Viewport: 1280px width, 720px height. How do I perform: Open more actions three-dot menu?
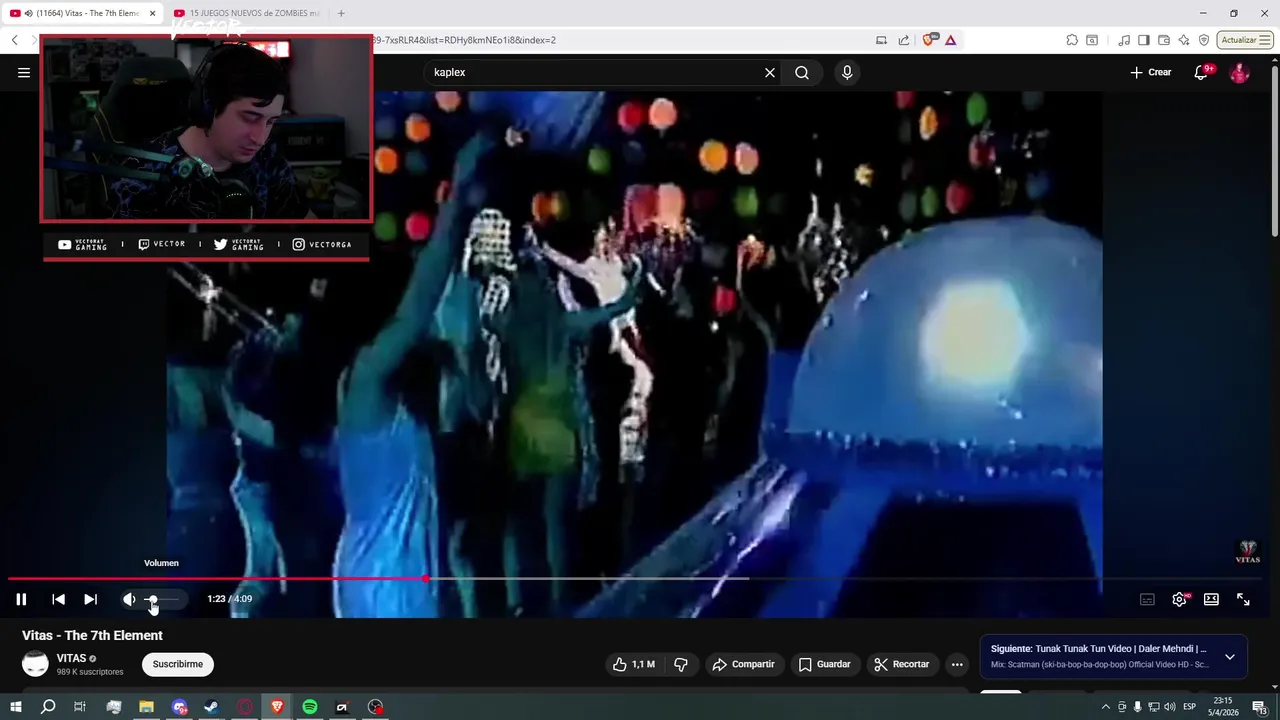(957, 664)
